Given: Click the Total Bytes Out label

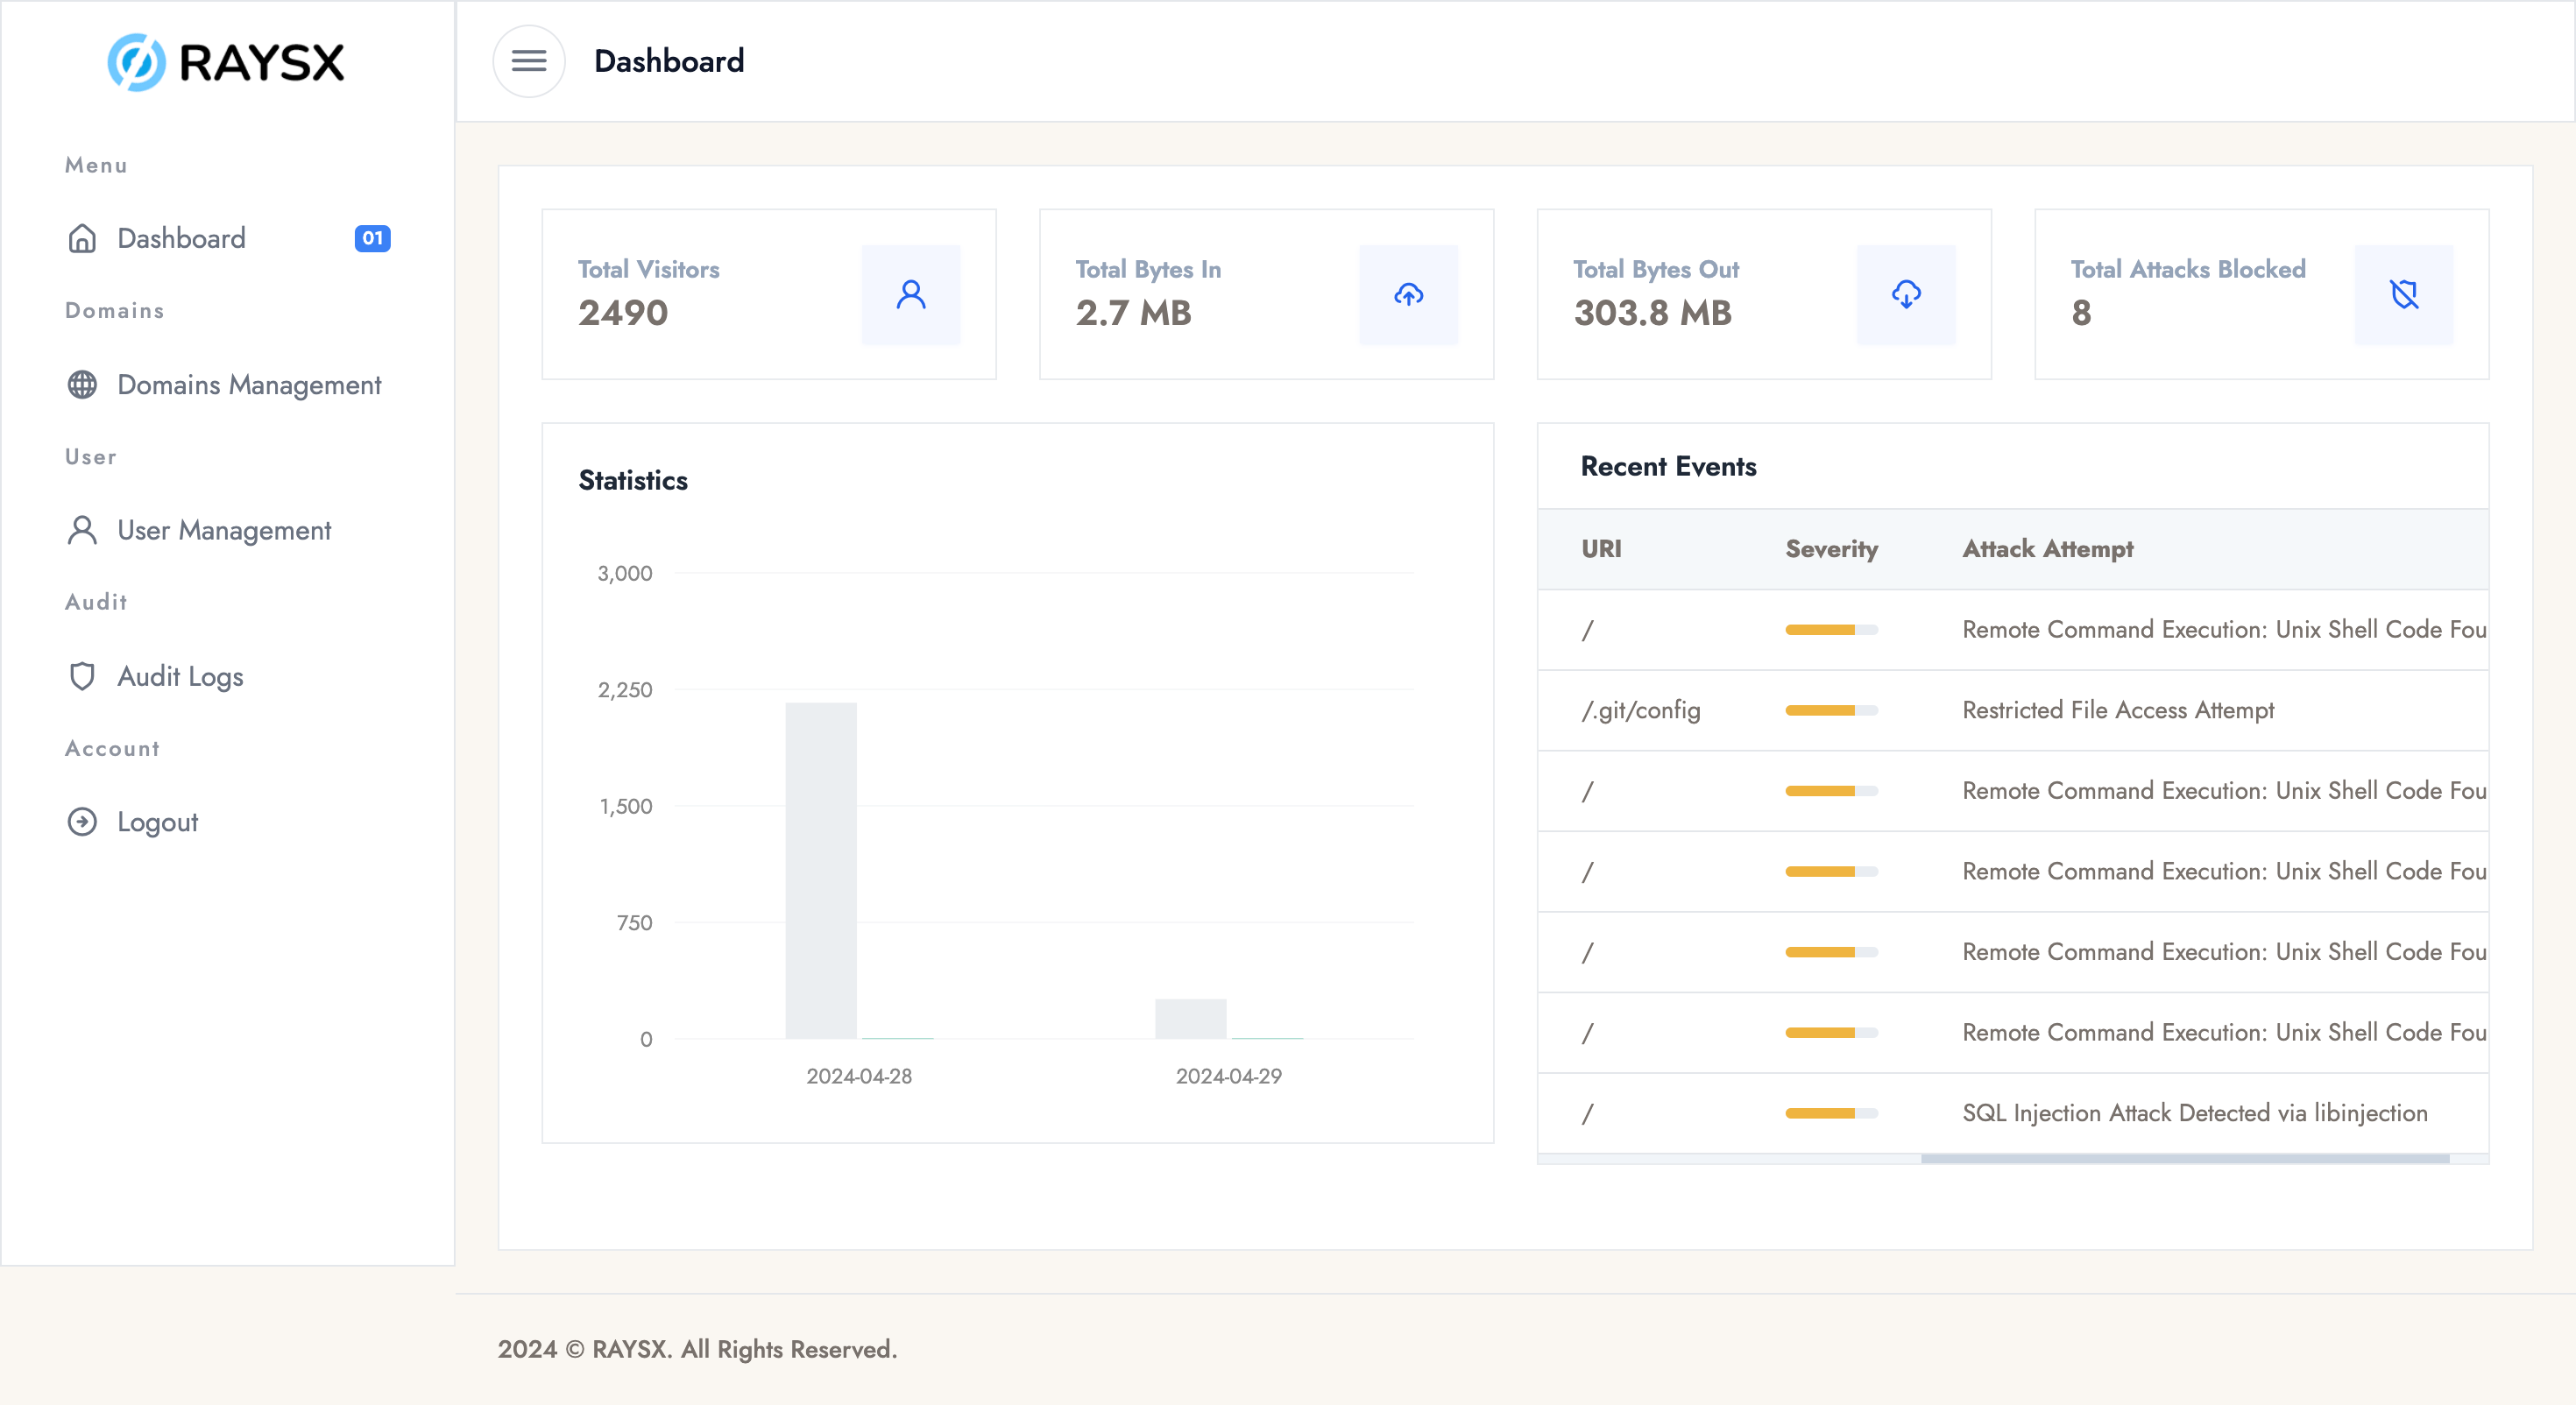Looking at the screenshot, I should coord(1656,269).
